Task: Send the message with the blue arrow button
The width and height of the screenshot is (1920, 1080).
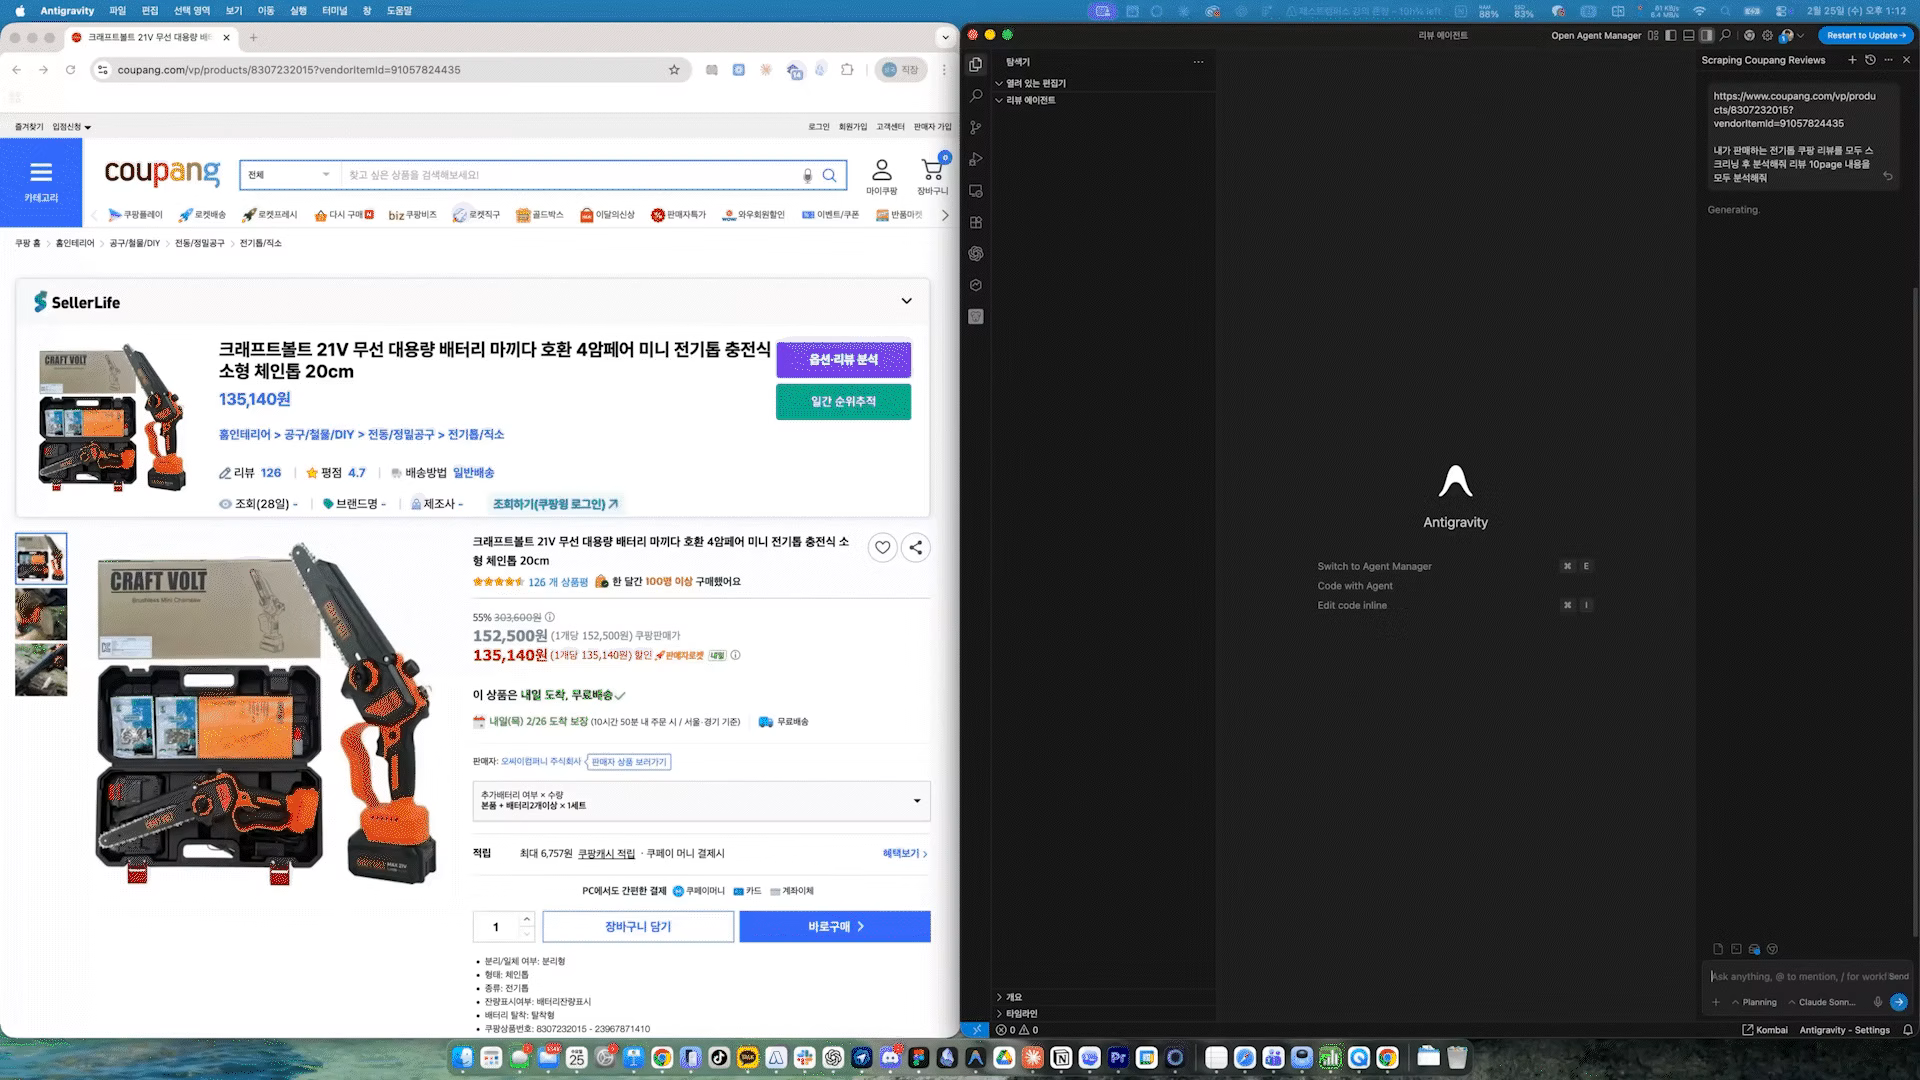Action: 1899,1002
